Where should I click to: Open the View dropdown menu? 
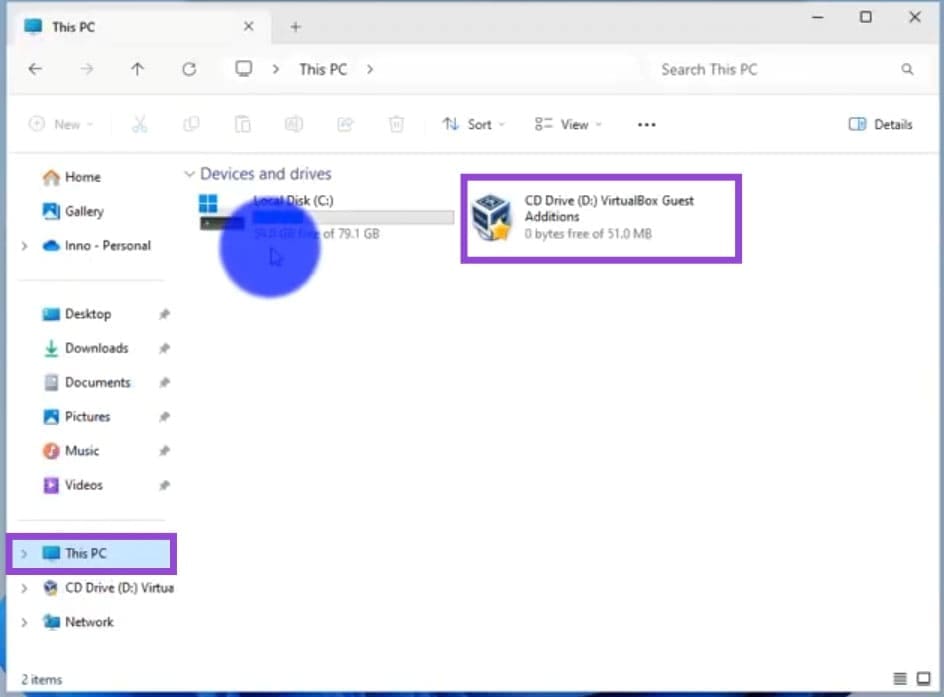568,124
